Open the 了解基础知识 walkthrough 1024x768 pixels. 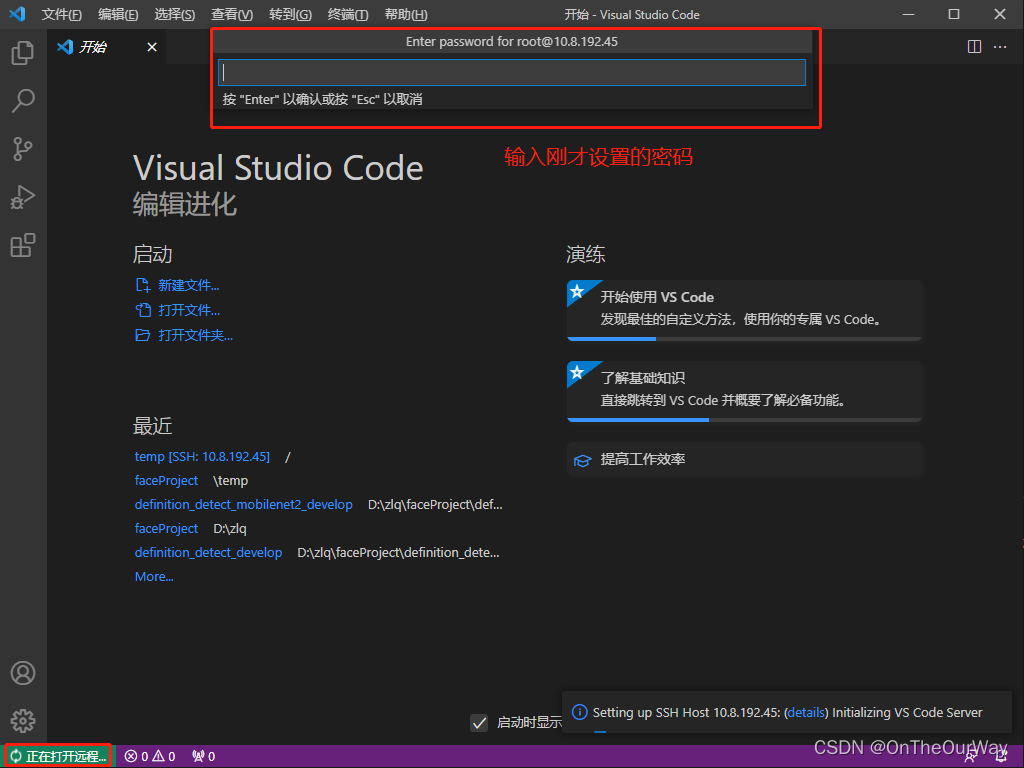click(x=744, y=392)
